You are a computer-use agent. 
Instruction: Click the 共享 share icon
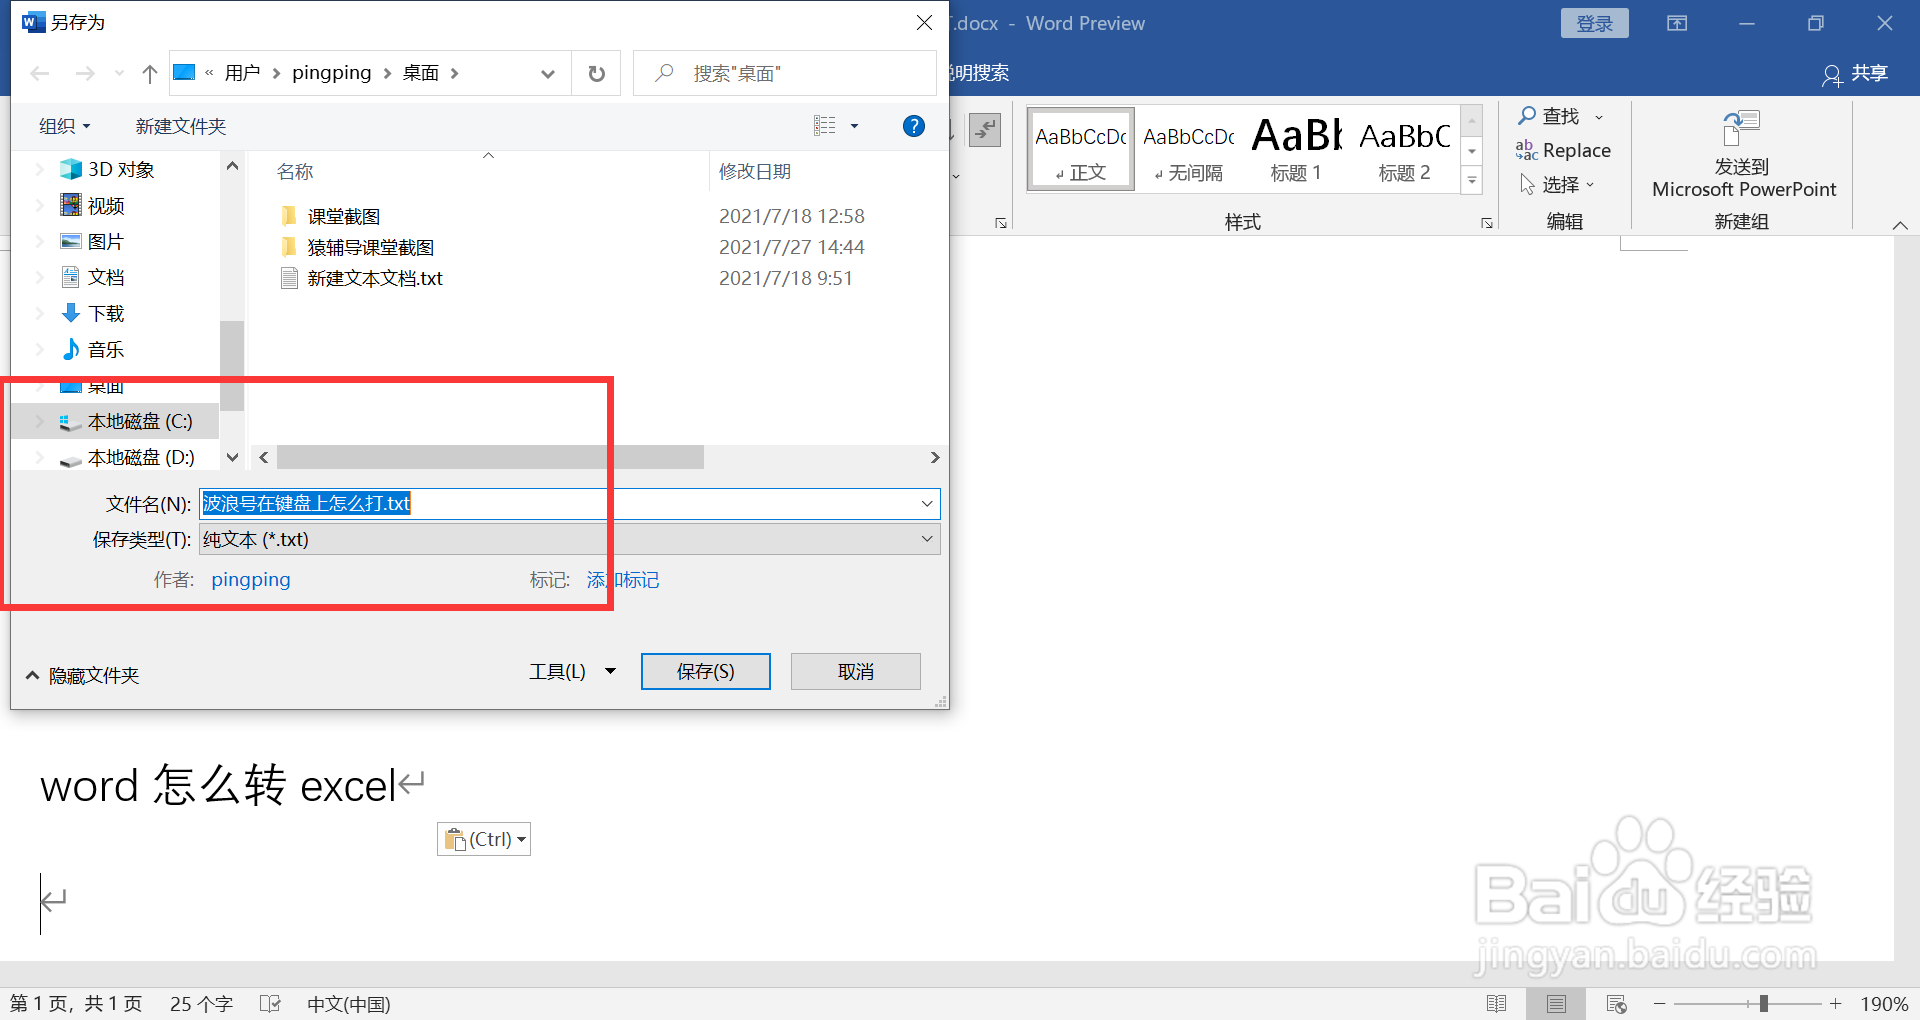(1855, 73)
